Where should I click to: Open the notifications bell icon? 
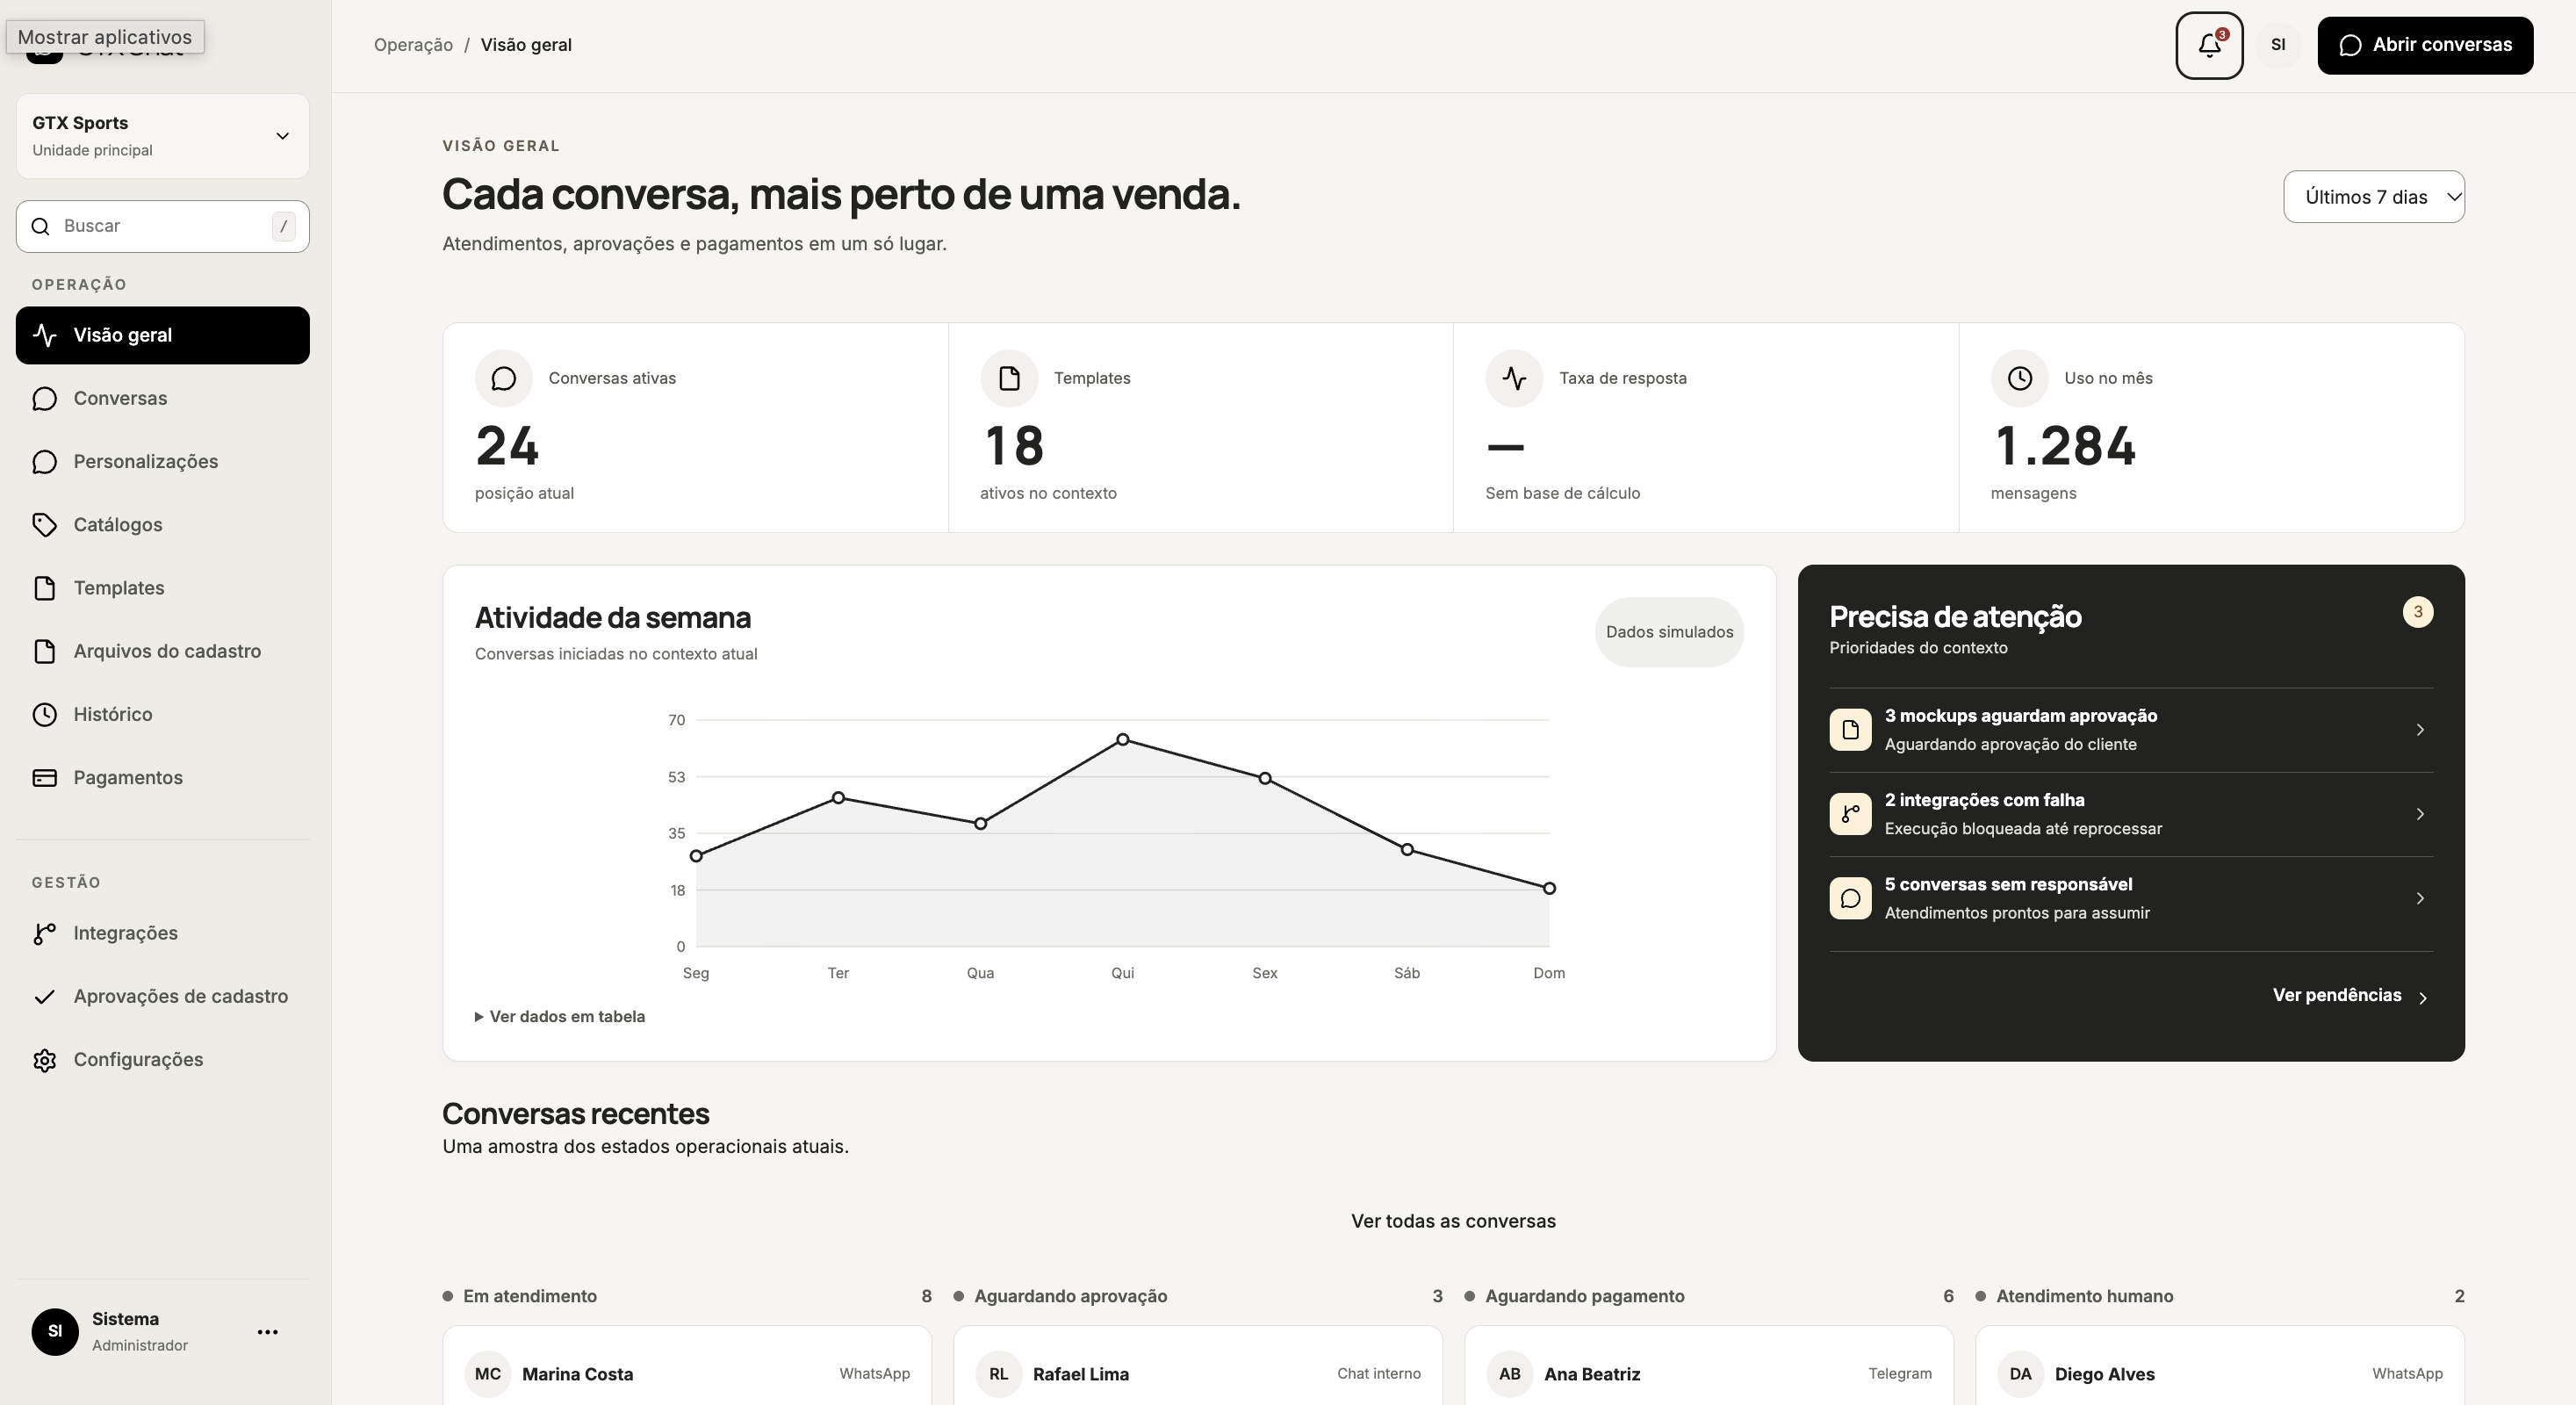pos(2209,45)
